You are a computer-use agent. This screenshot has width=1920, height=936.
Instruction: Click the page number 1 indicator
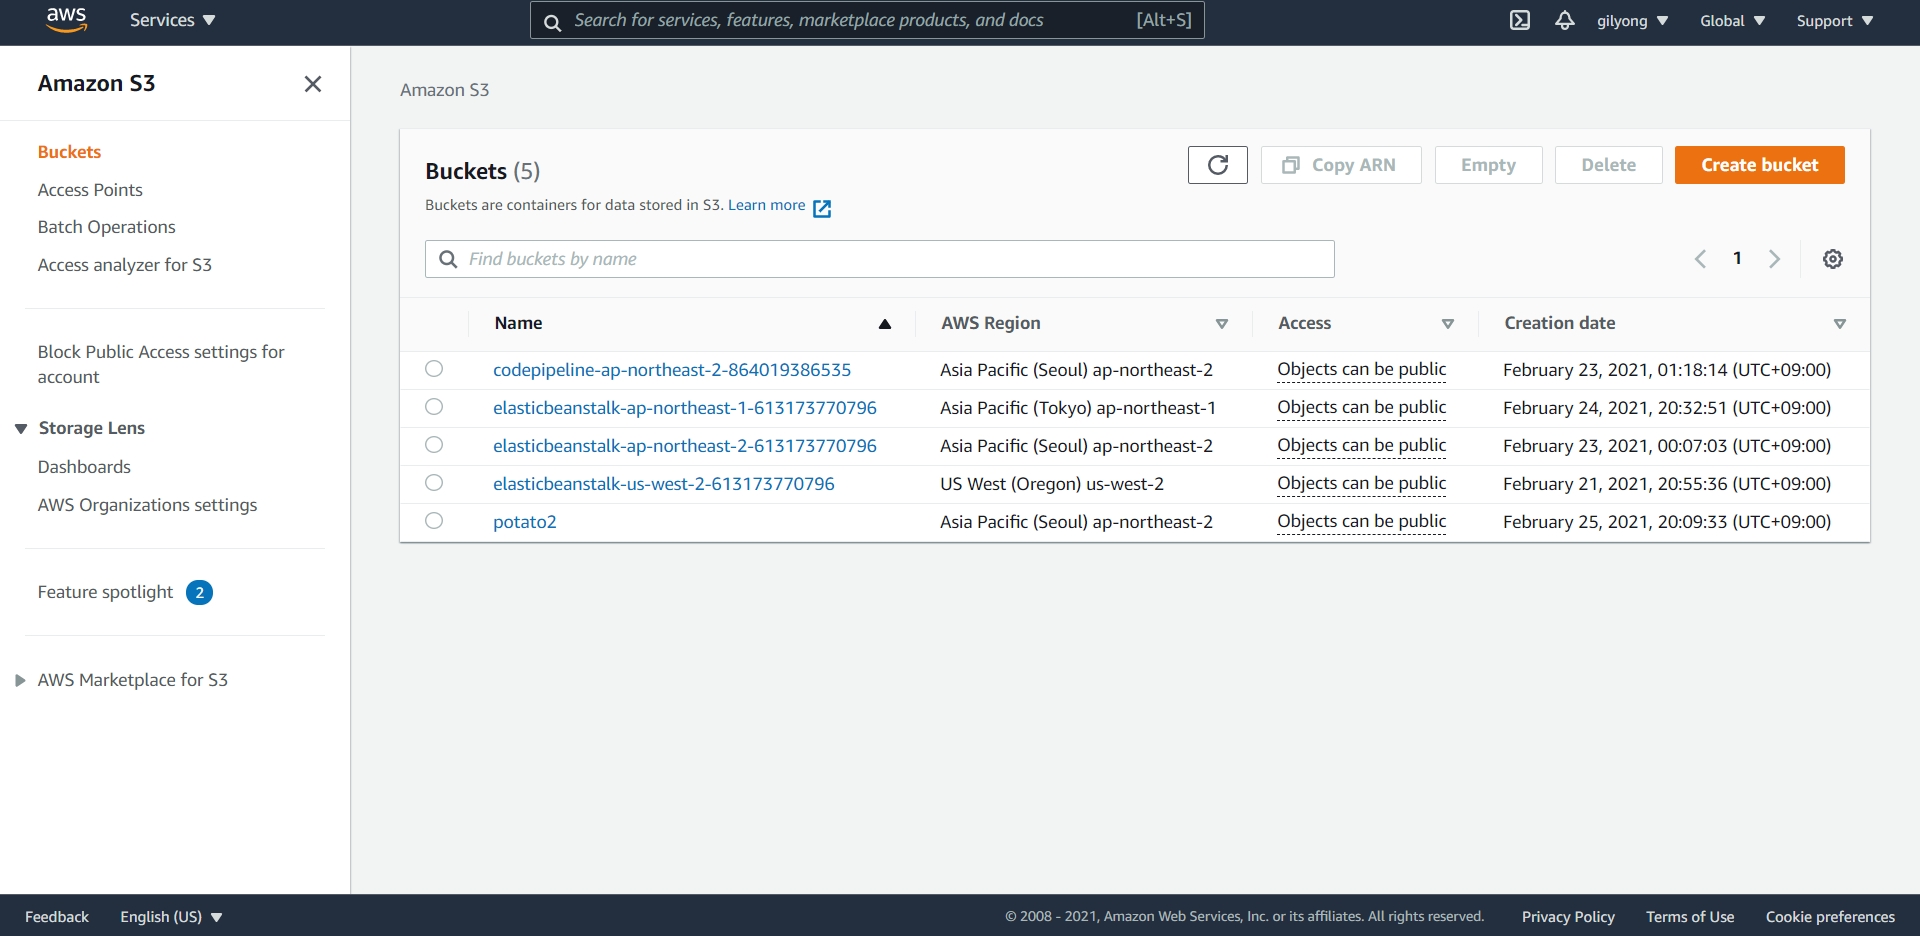point(1738,259)
